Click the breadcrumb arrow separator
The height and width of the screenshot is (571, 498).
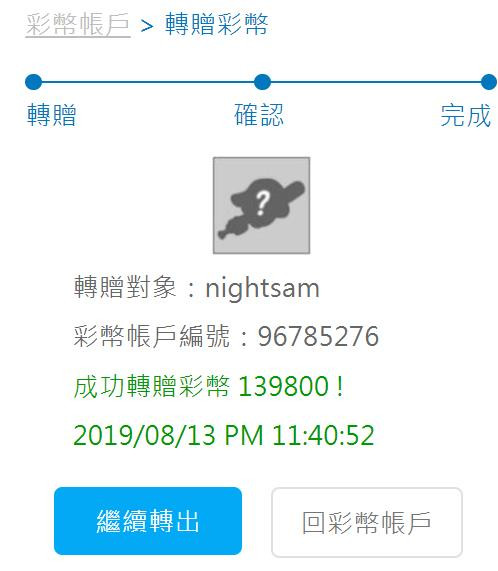click(x=147, y=25)
